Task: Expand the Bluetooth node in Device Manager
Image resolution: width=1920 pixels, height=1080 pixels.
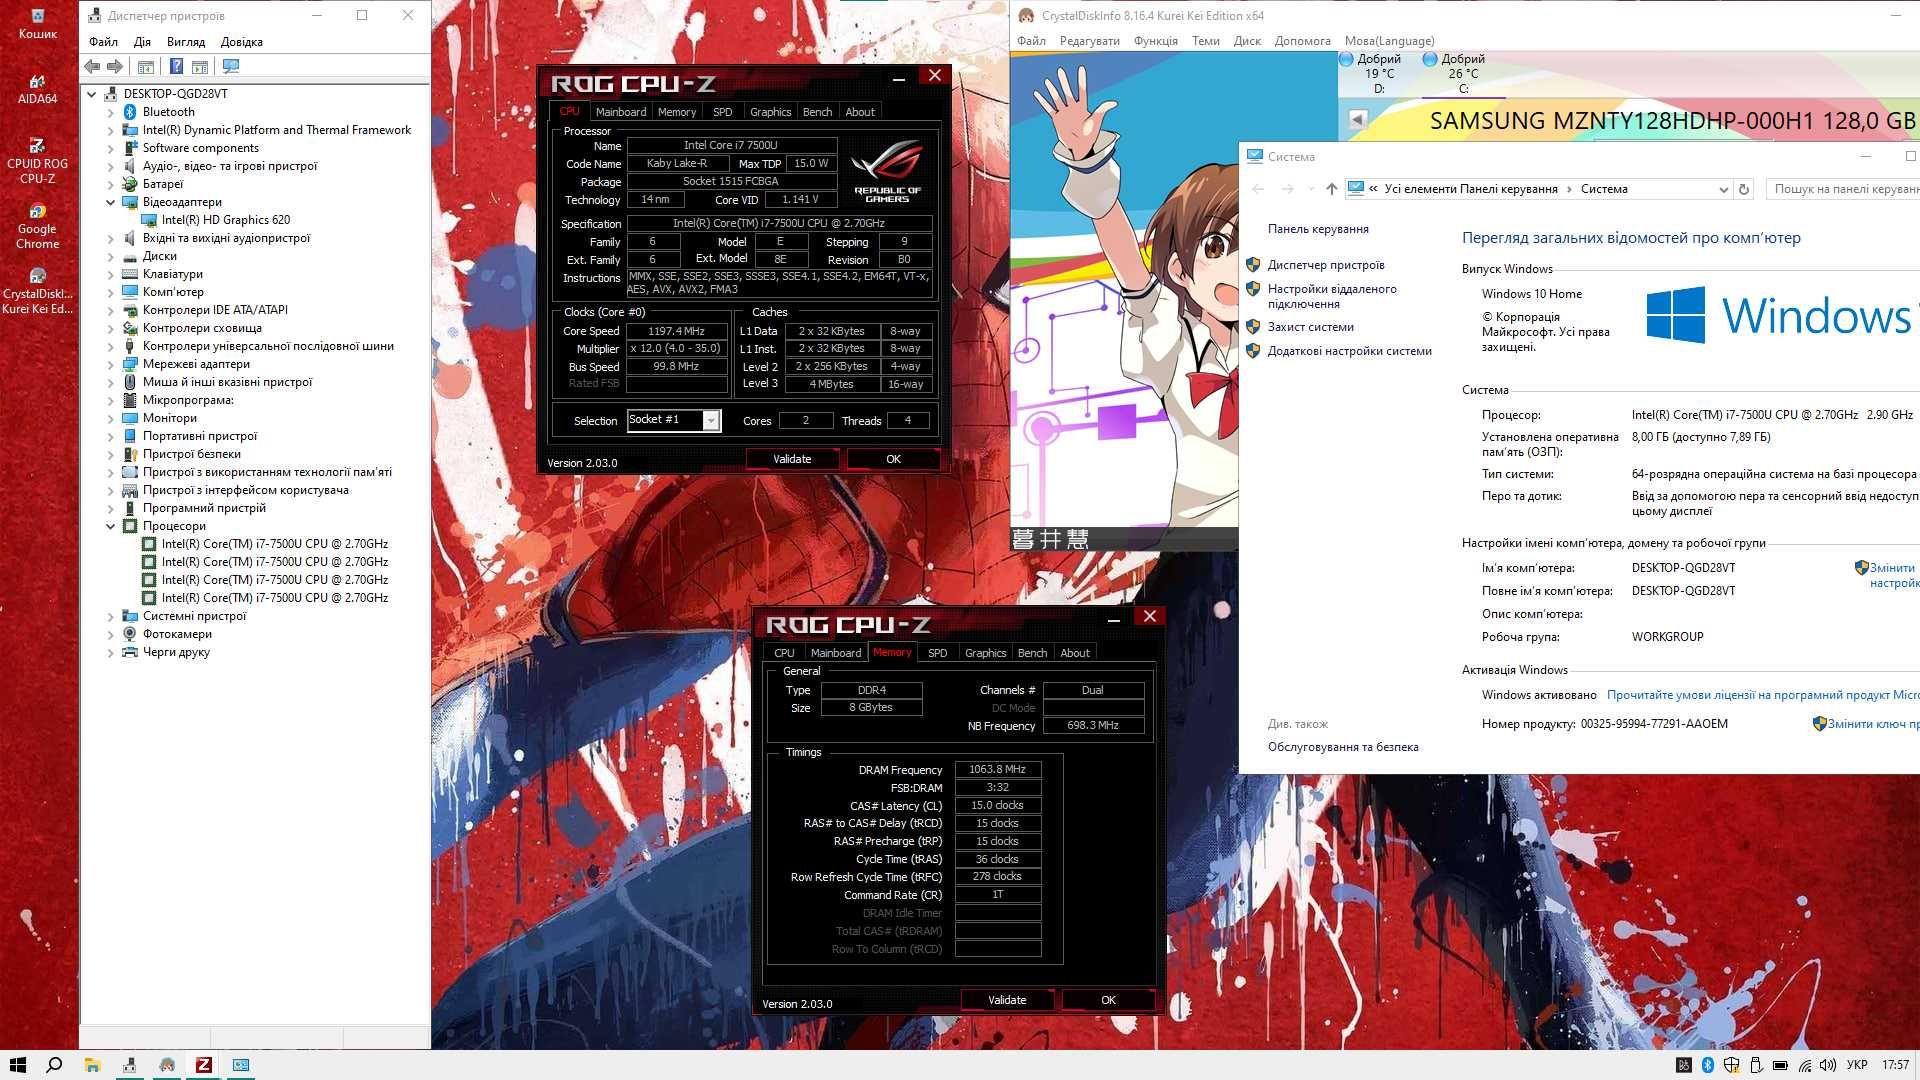Action: pos(111,112)
